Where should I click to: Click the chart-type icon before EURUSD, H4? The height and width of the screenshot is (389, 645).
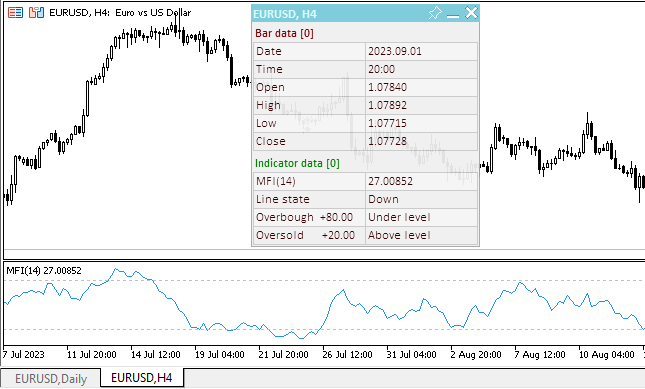point(36,13)
